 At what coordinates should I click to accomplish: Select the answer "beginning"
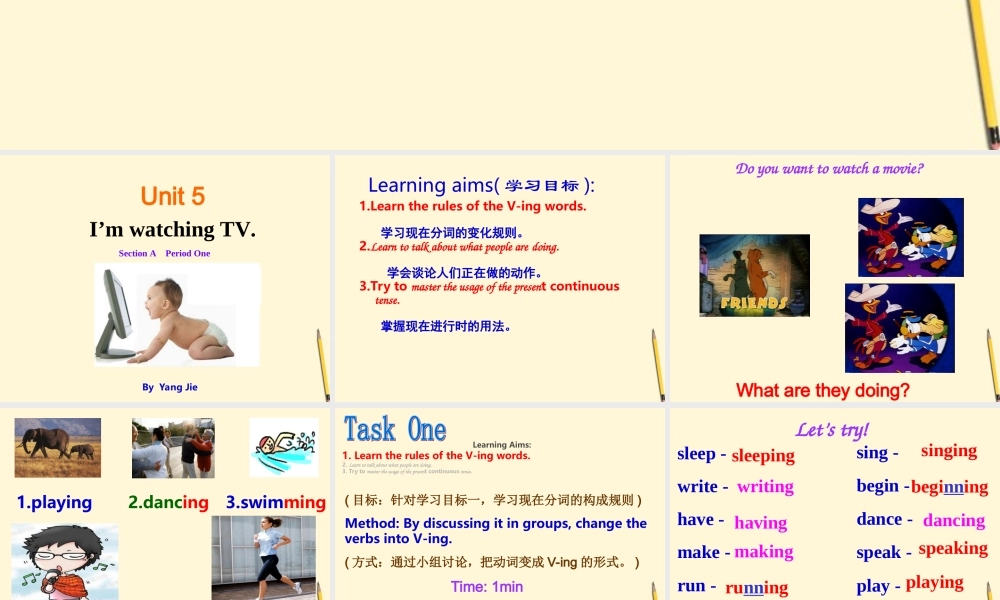[x=950, y=488]
